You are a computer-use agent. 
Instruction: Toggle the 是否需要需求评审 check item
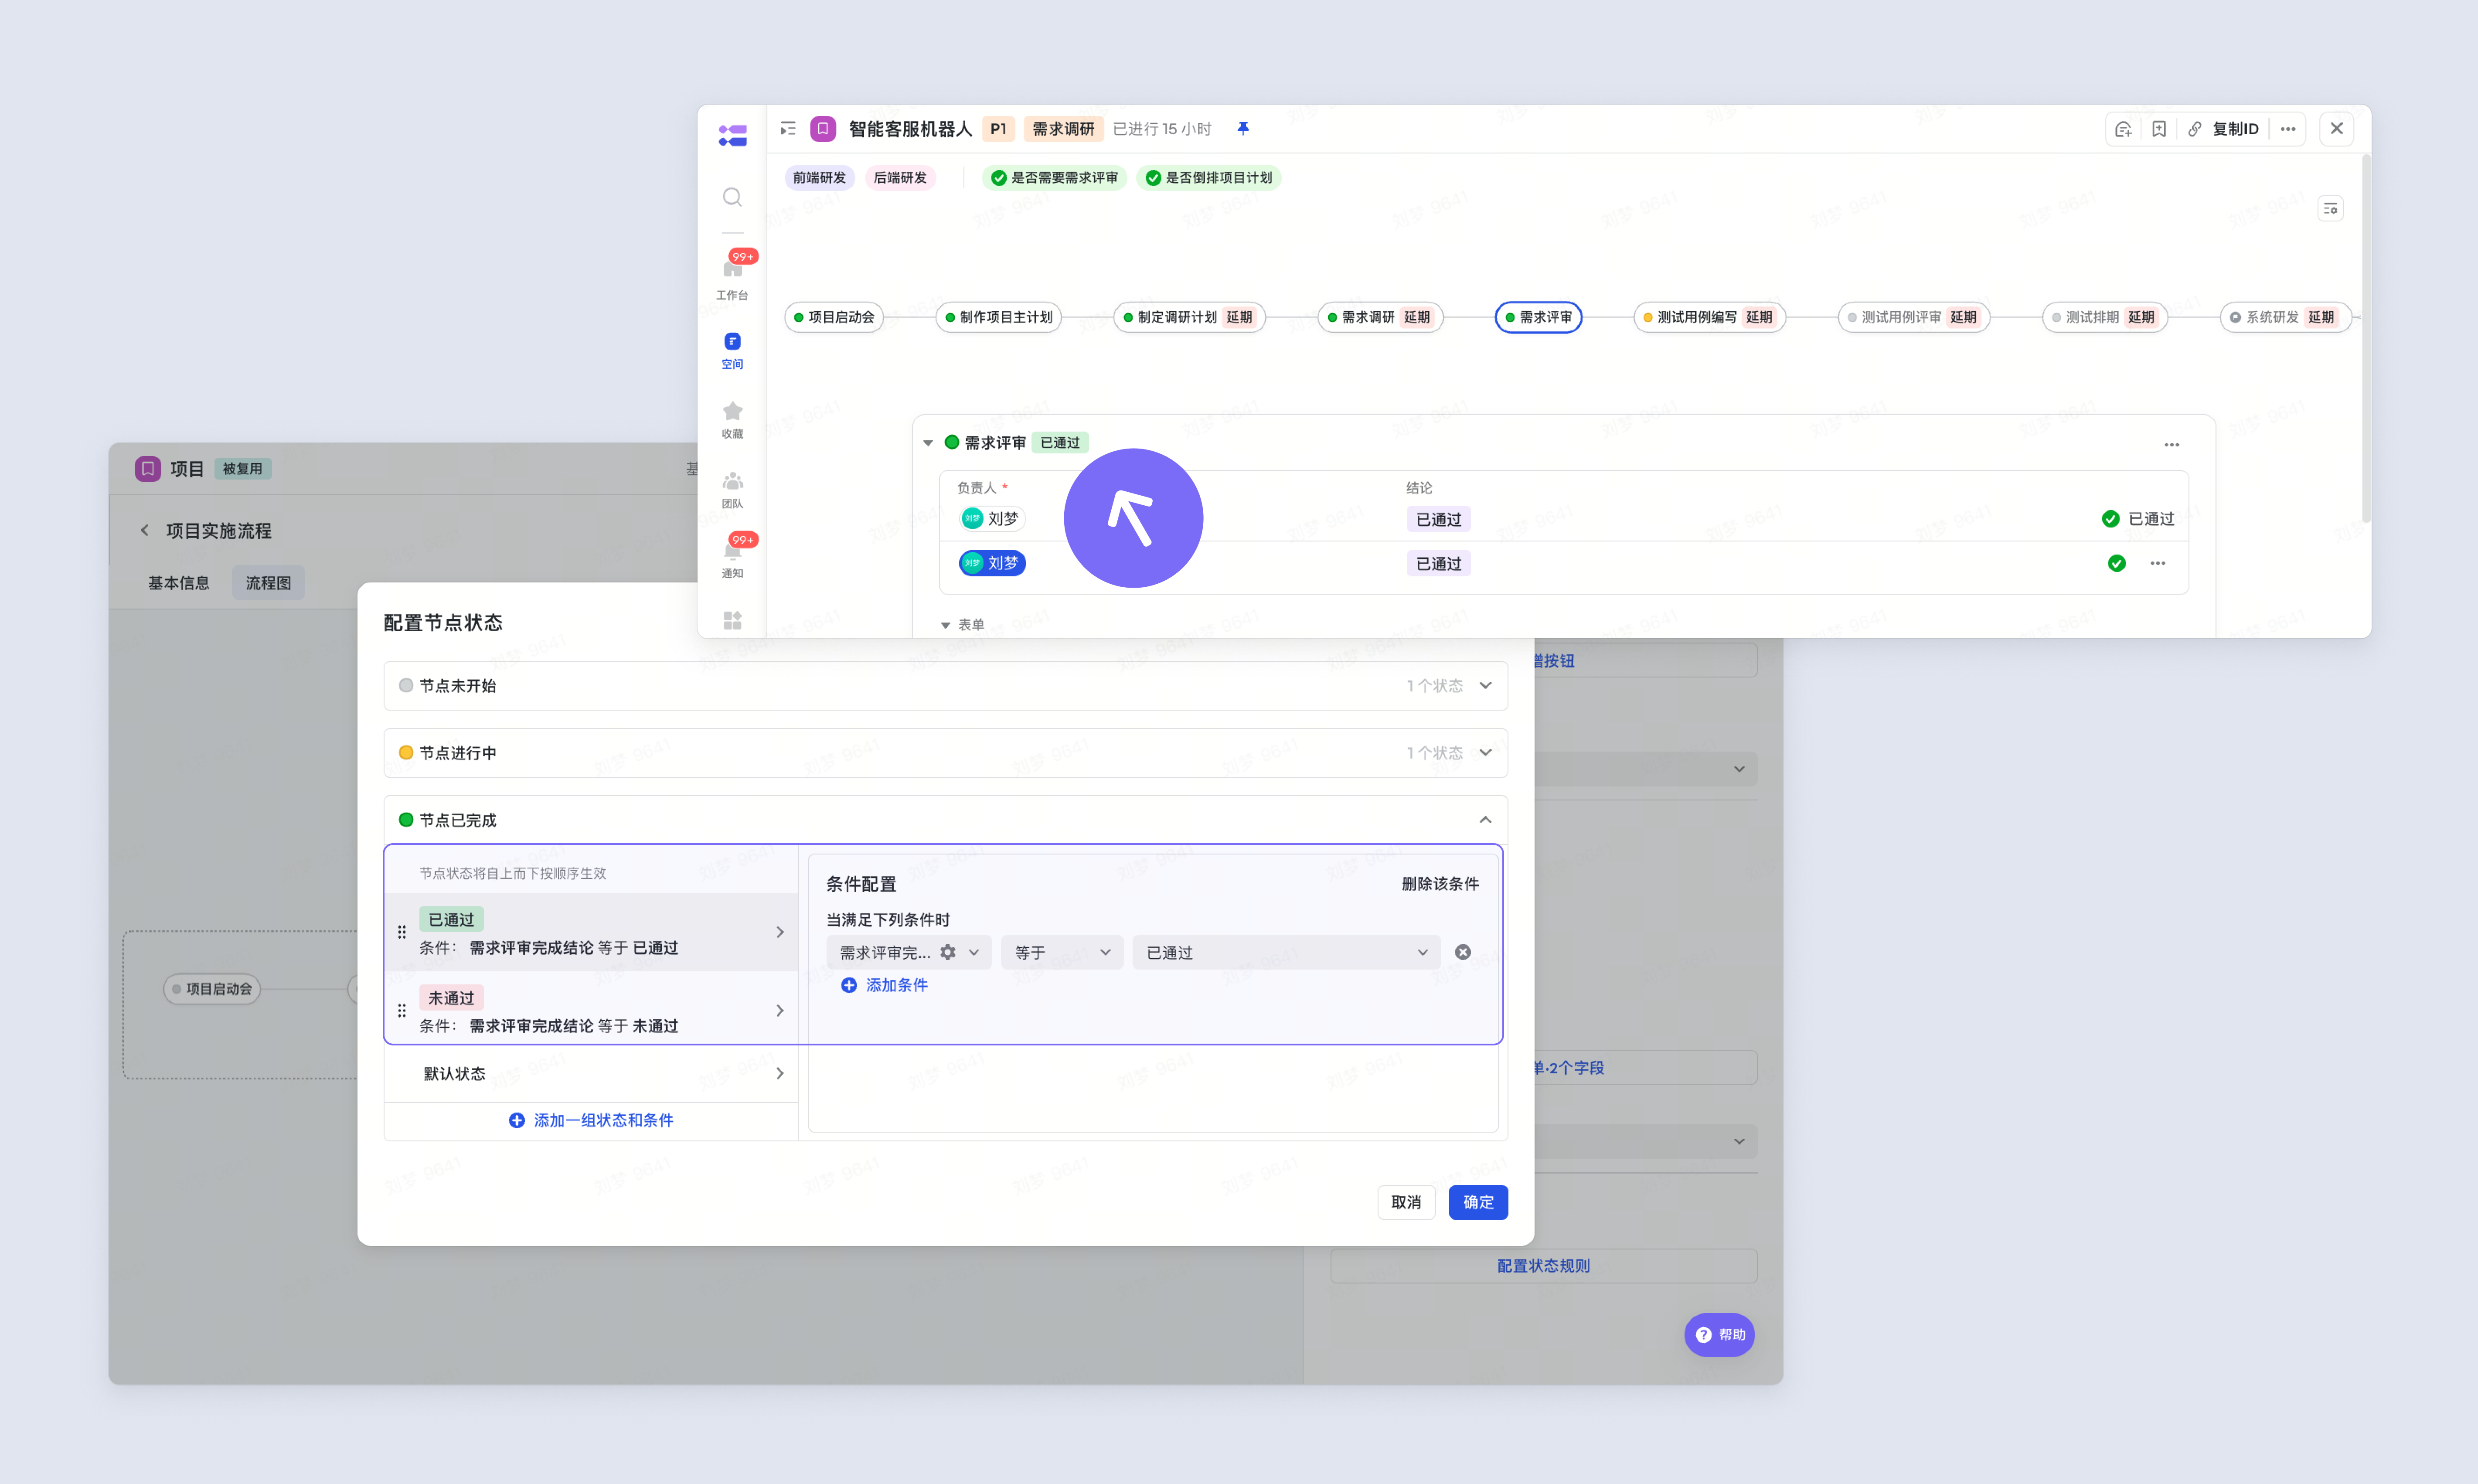coord(1054,178)
